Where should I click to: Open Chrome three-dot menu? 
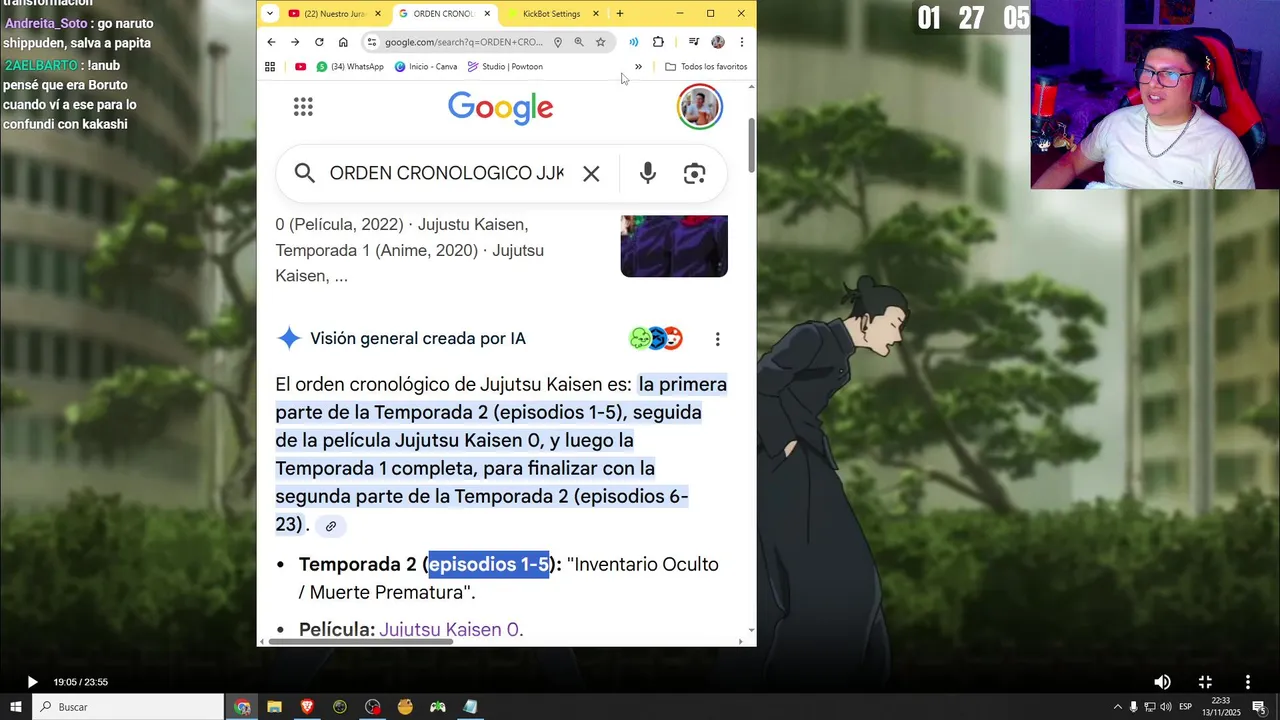point(741,42)
